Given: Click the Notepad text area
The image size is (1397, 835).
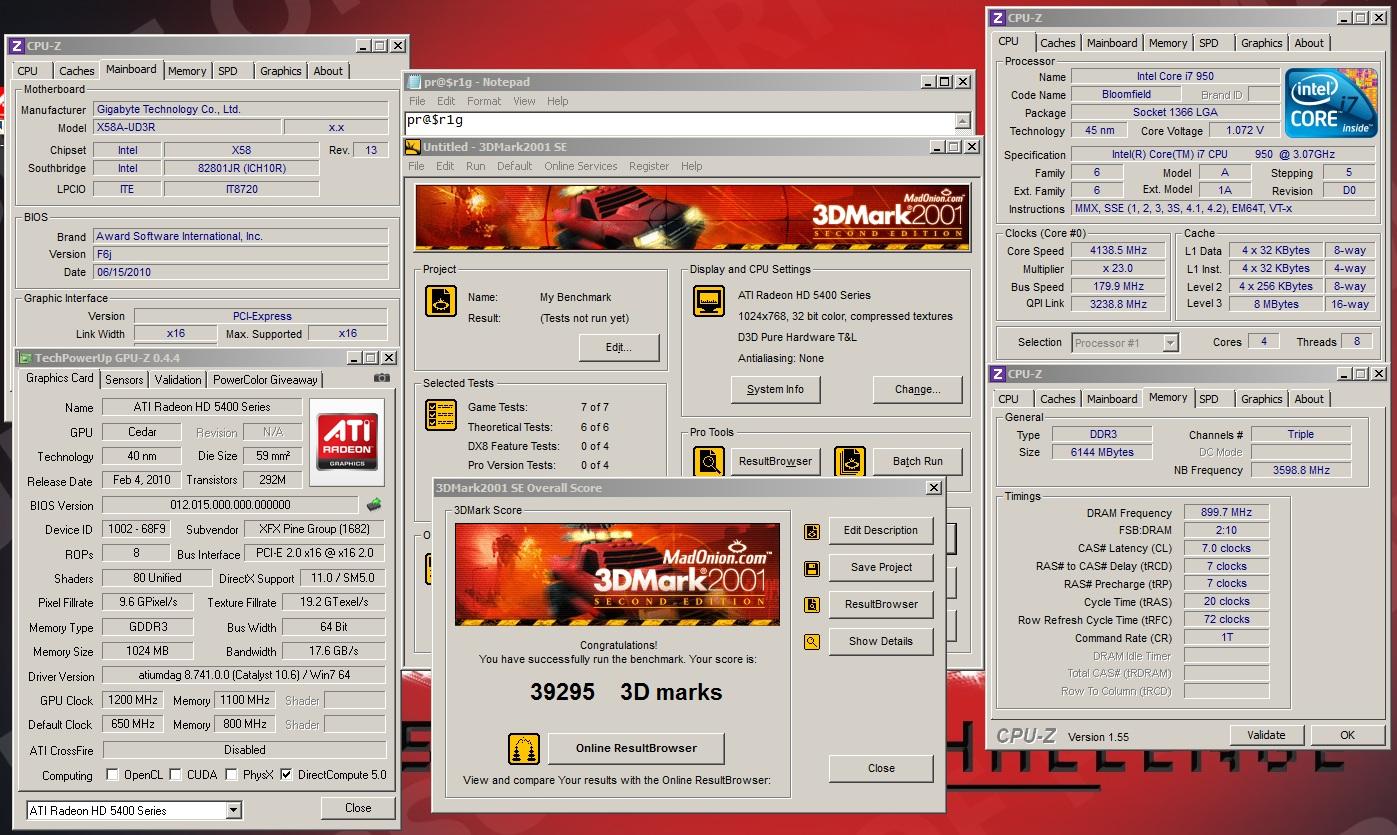Looking at the screenshot, I should point(680,120).
